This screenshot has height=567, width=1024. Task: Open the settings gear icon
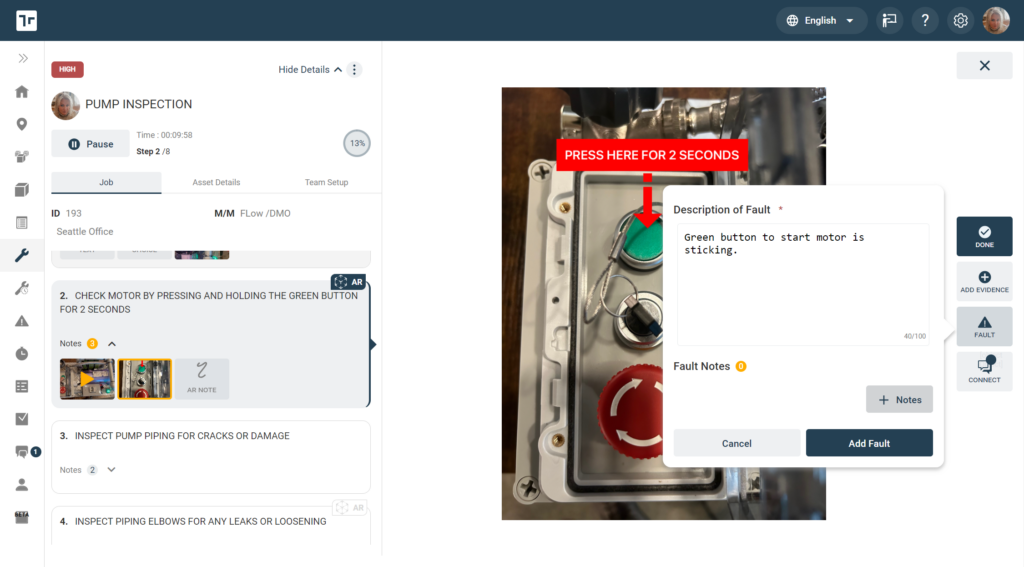click(x=960, y=20)
